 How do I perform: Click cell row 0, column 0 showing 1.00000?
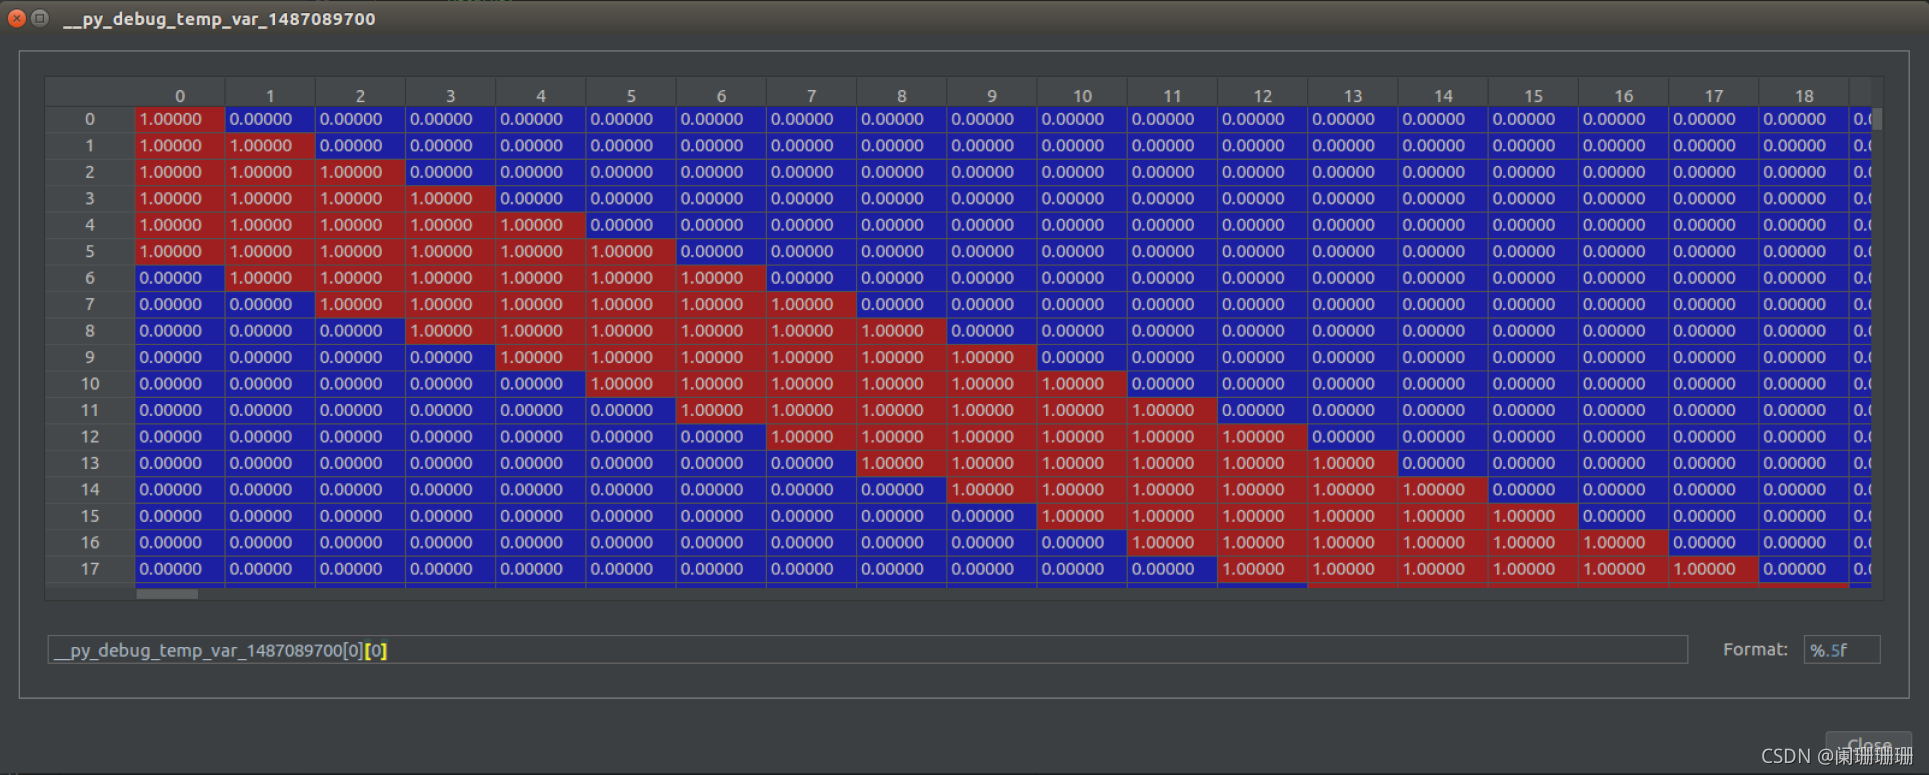(180, 119)
